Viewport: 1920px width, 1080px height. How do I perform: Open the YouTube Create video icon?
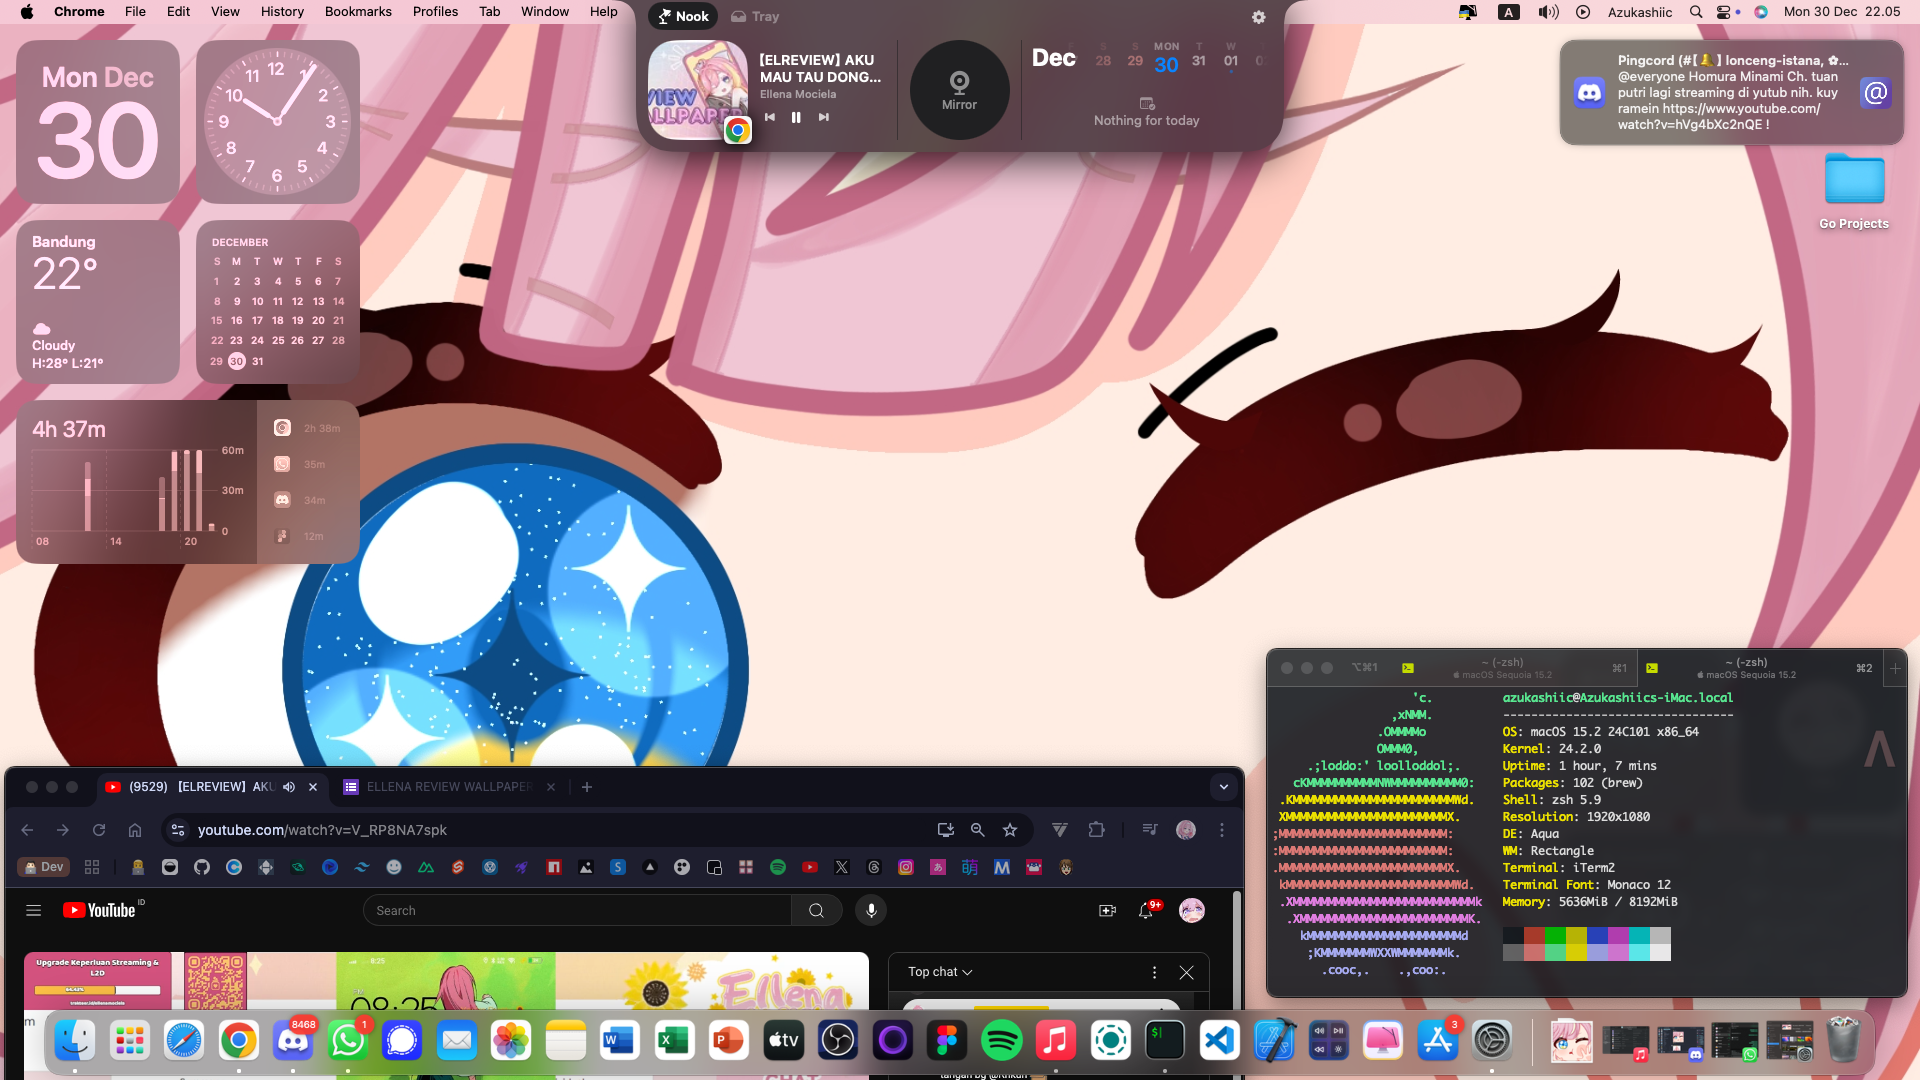coord(1106,910)
